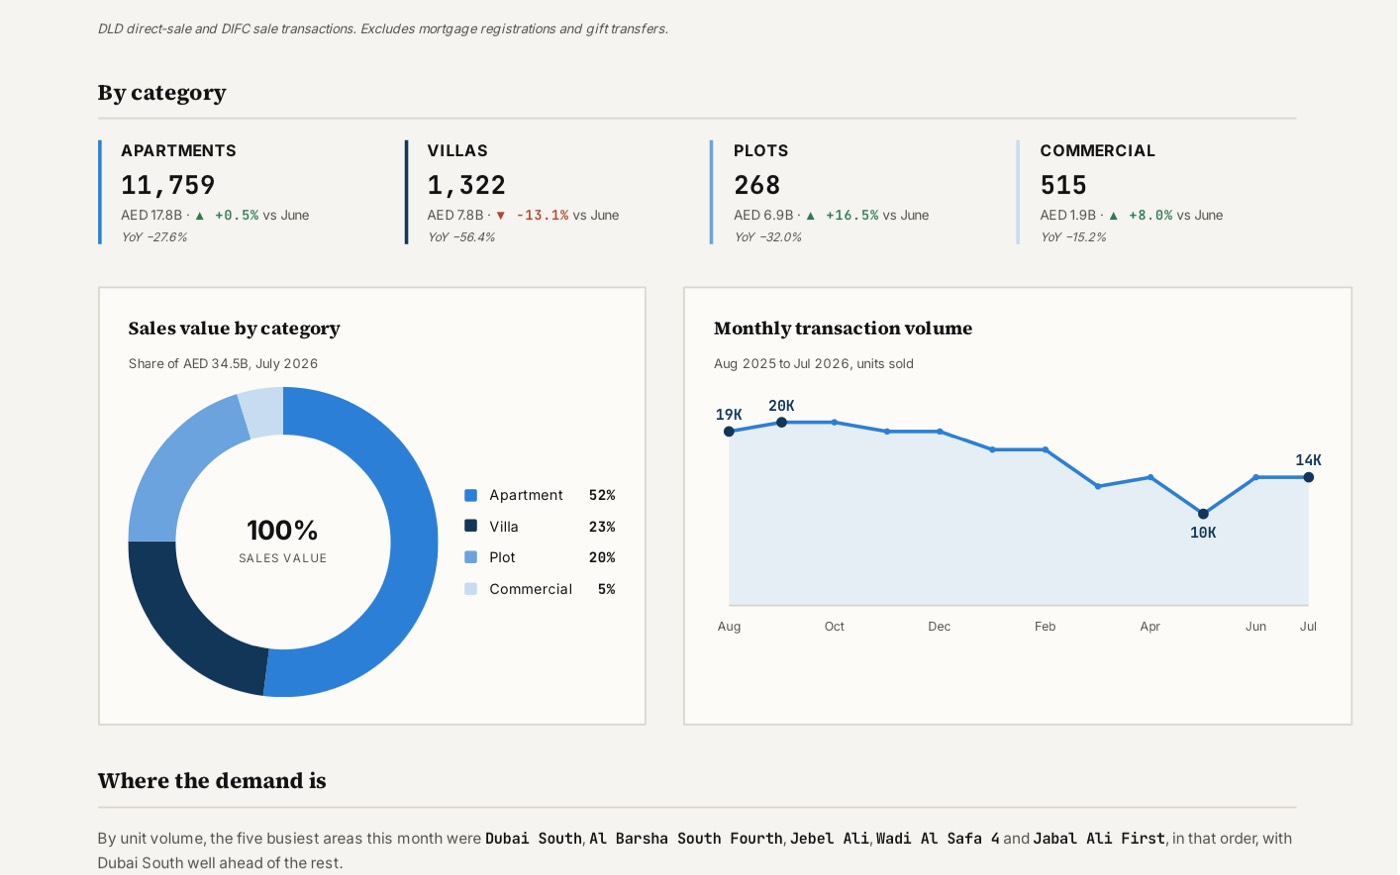
Task: Select the Plot legend color square
Action: pos(471,557)
